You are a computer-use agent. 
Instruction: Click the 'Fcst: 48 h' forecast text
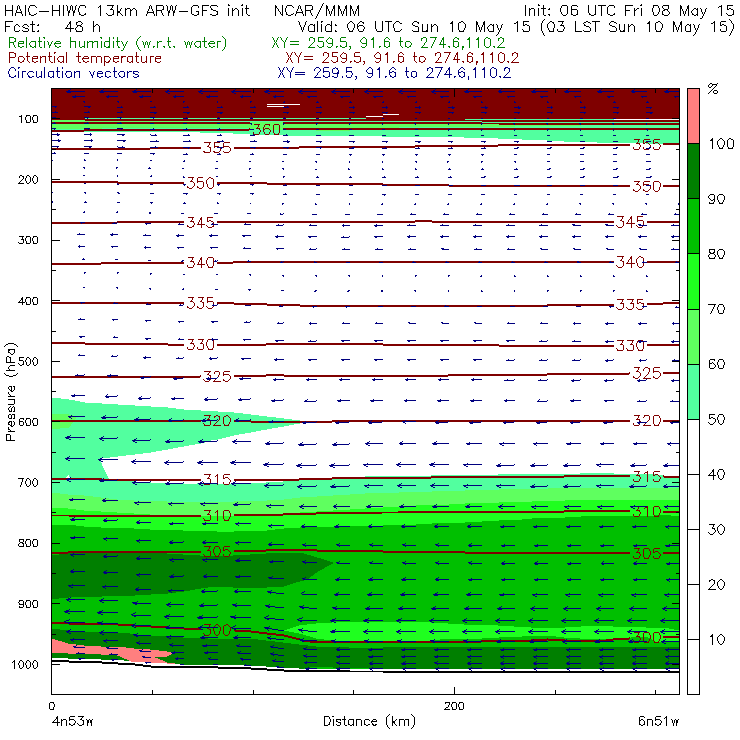tap(52, 27)
